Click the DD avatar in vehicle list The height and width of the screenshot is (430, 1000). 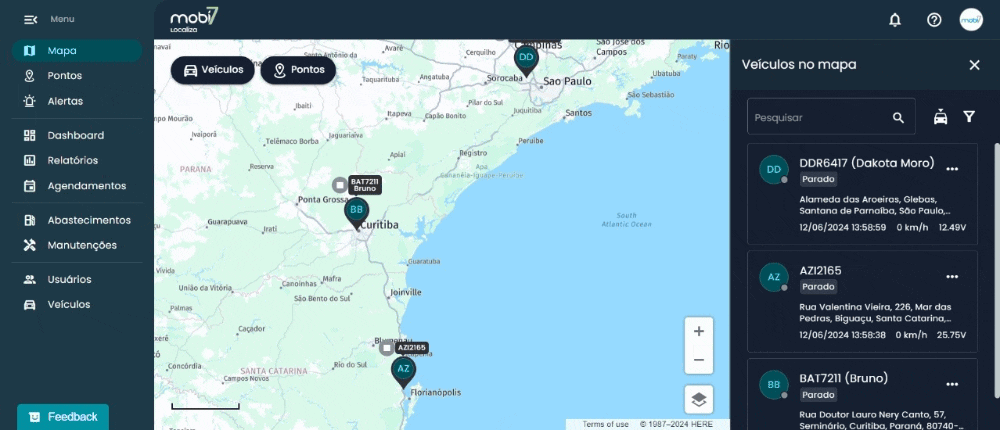[774, 170]
